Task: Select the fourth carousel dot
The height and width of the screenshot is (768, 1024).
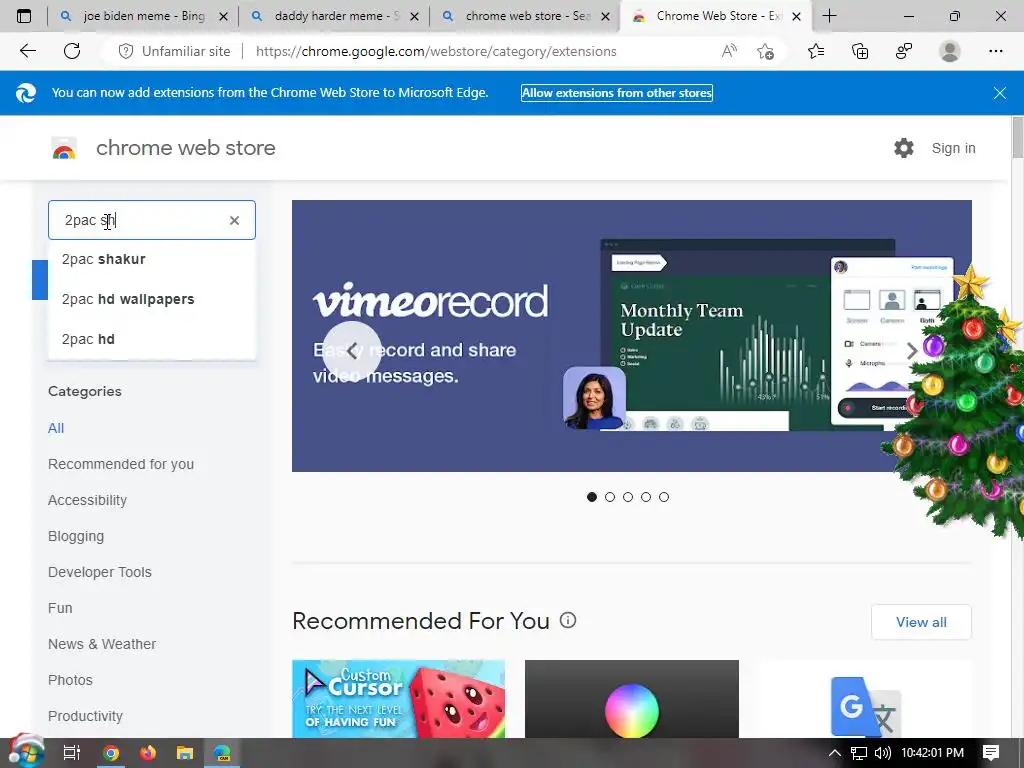Action: pyautogui.click(x=646, y=497)
